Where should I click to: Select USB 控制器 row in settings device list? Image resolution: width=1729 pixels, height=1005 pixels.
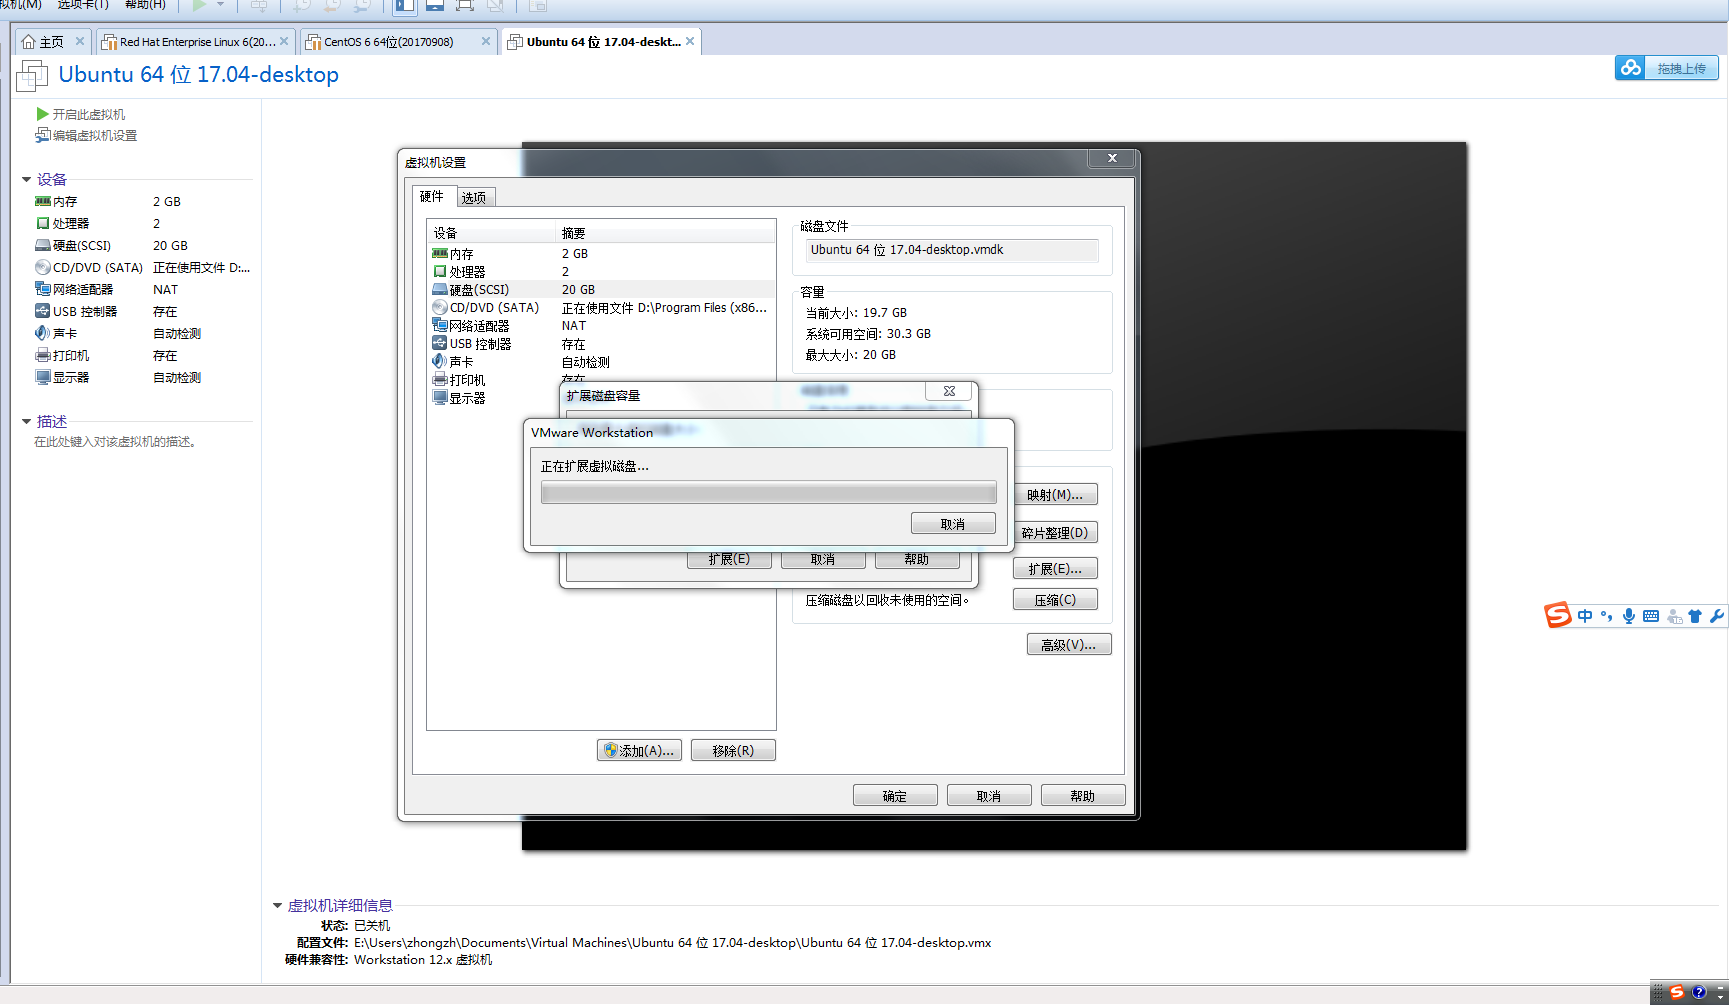click(601, 344)
